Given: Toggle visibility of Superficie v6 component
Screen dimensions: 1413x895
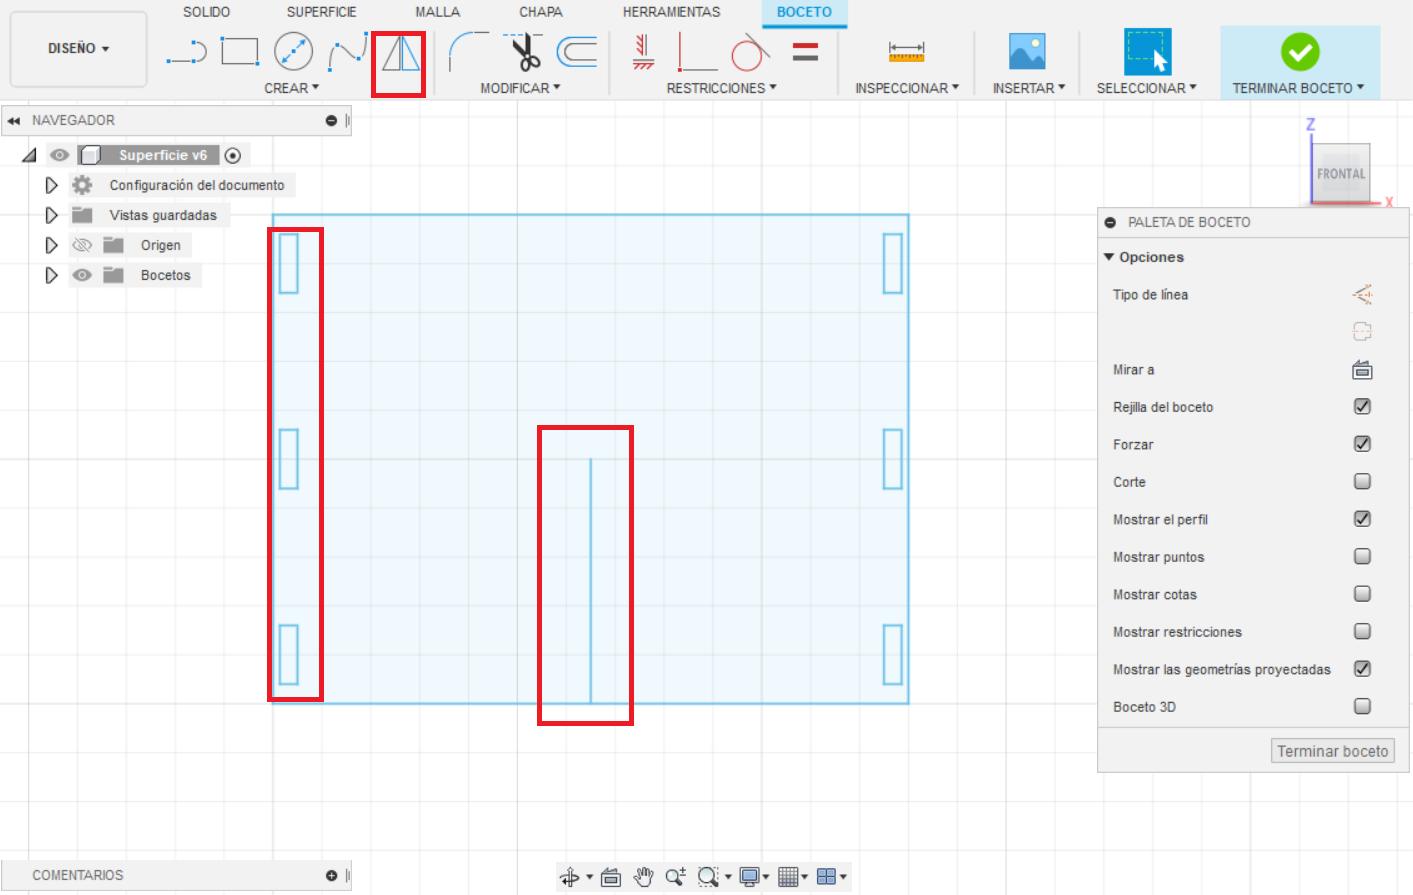Looking at the screenshot, I should (60, 155).
